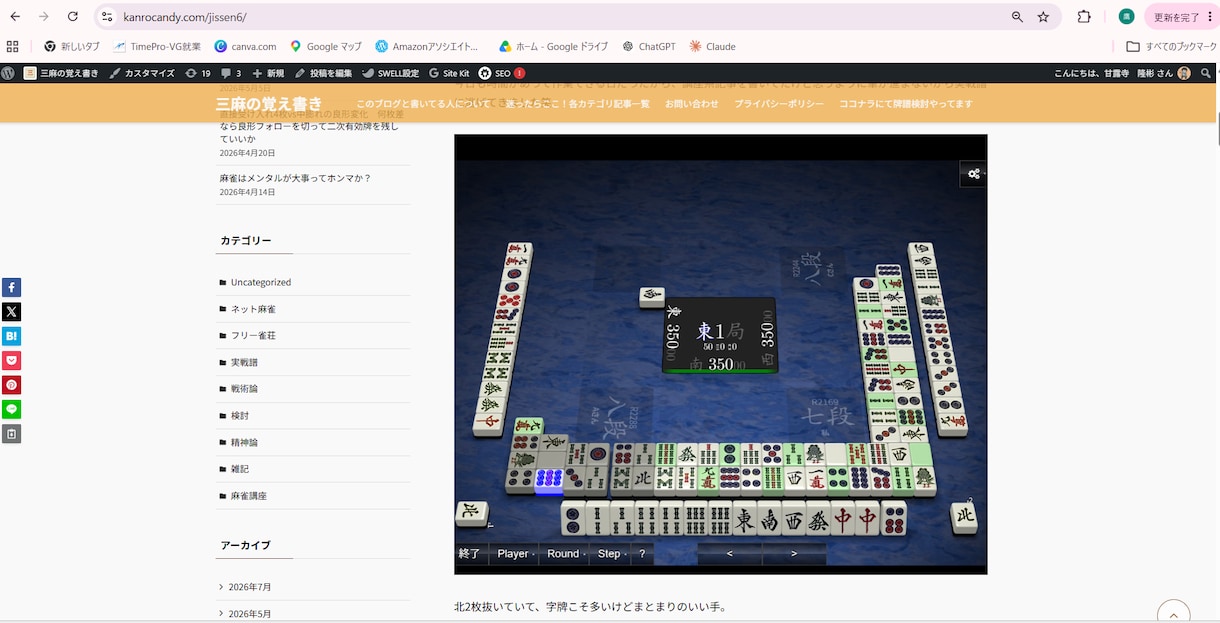
Task: Open the game viewer settings gear icon
Action: click(973, 174)
